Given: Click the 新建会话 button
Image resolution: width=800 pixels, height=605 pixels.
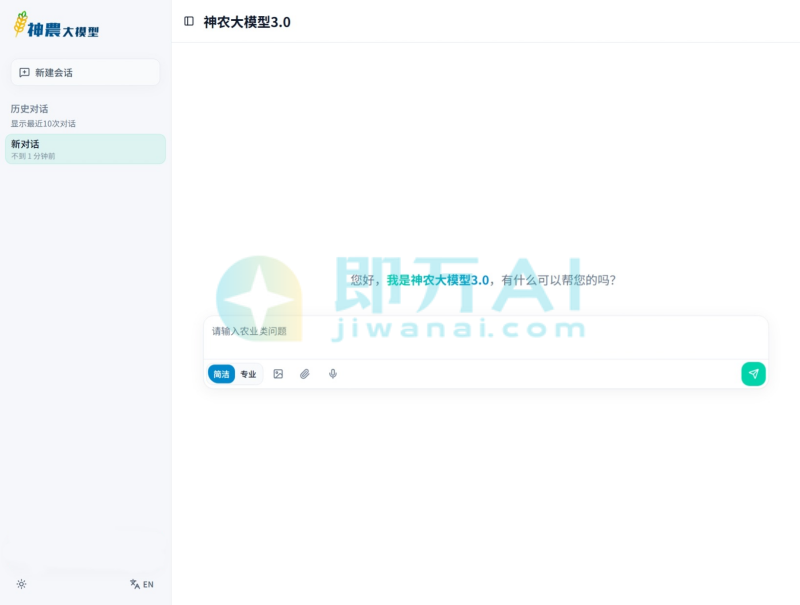Looking at the screenshot, I should pos(84,72).
